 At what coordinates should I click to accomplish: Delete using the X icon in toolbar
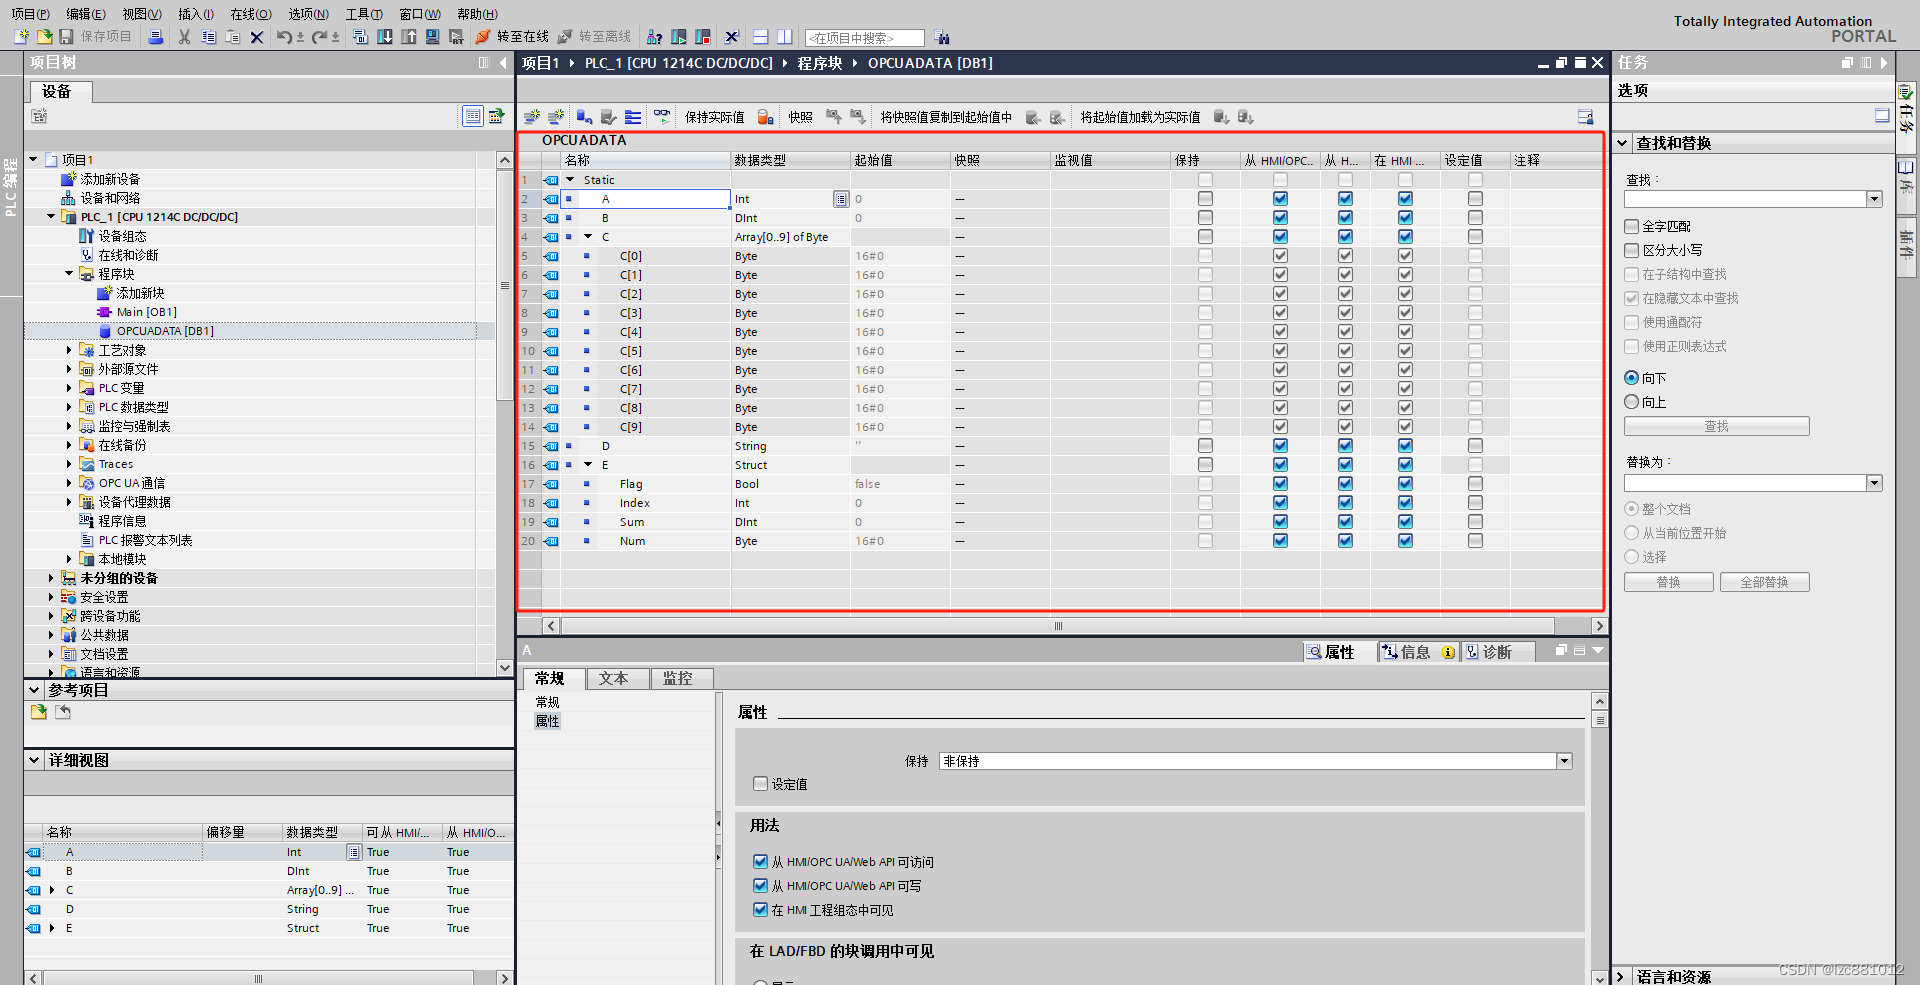pos(257,37)
